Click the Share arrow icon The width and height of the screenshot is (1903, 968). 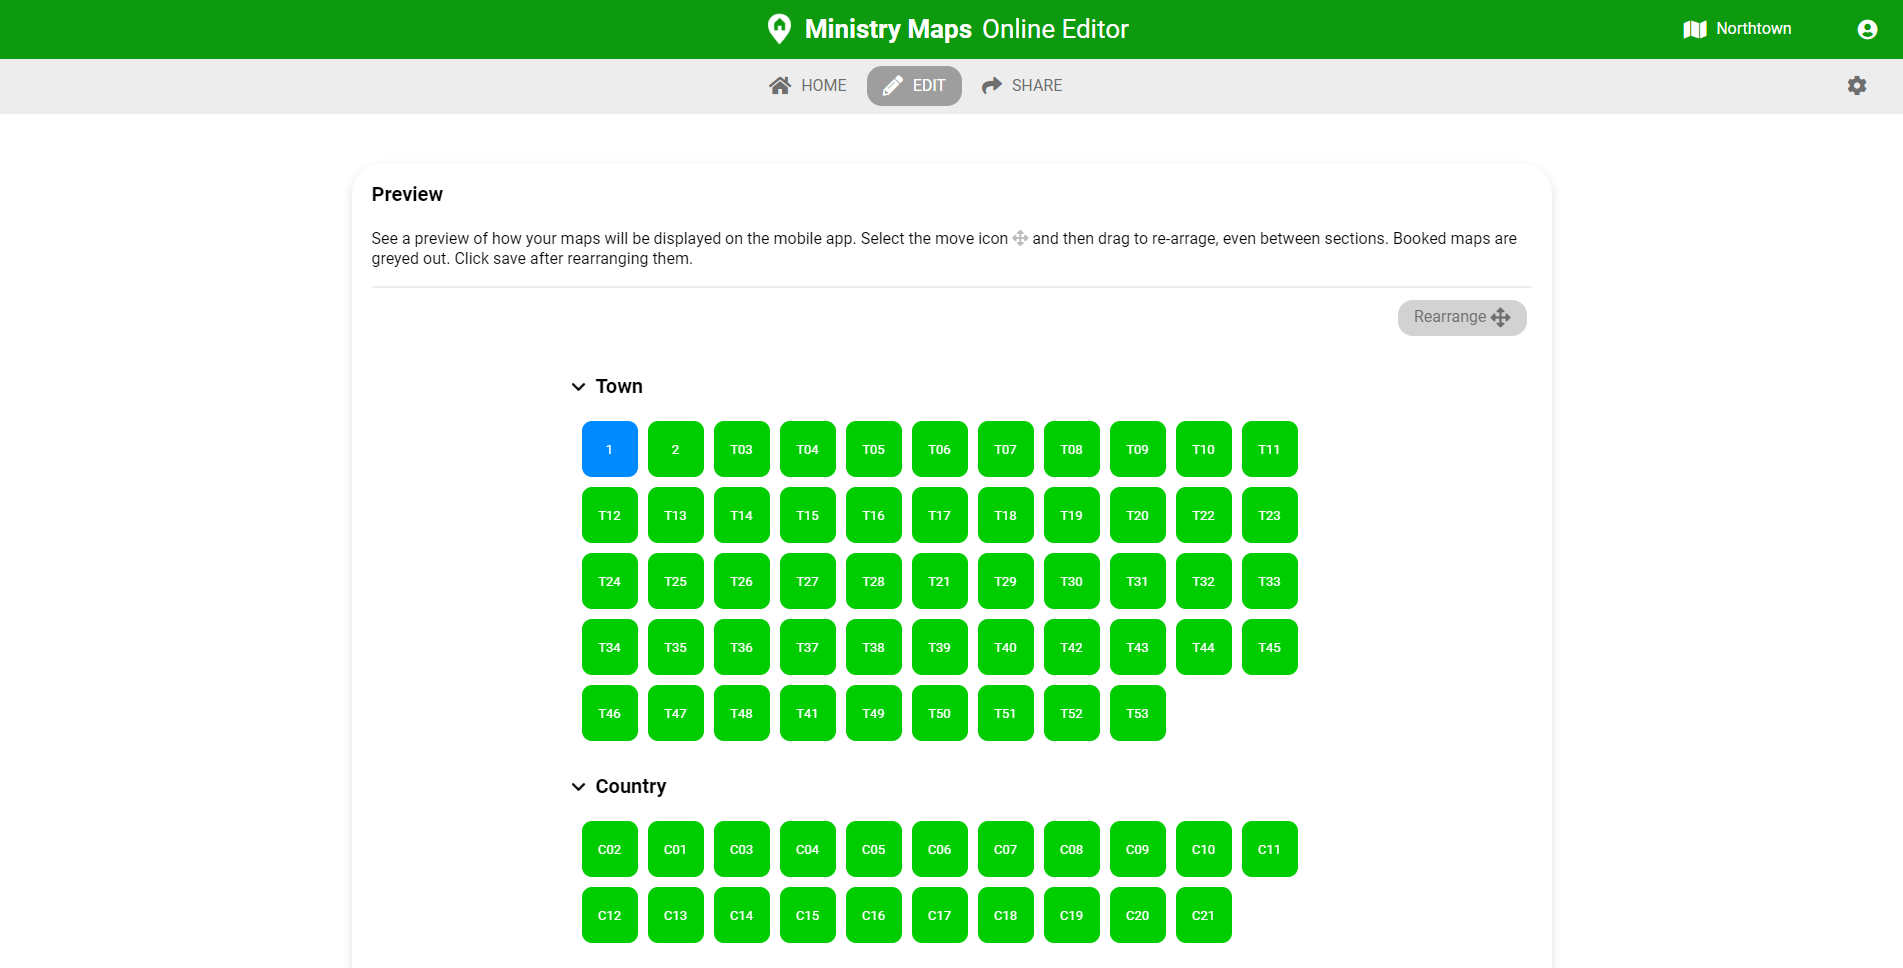[x=992, y=86]
